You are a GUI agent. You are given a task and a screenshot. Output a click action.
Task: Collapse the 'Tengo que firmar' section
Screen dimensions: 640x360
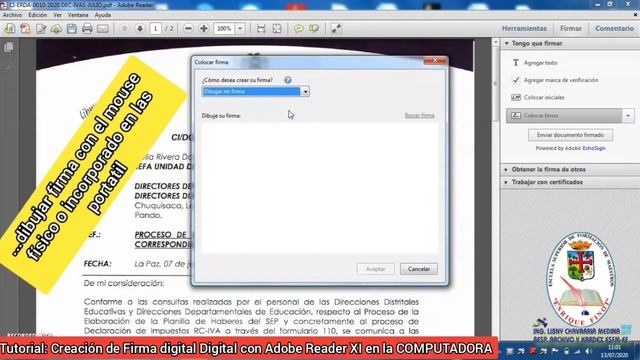(507, 43)
